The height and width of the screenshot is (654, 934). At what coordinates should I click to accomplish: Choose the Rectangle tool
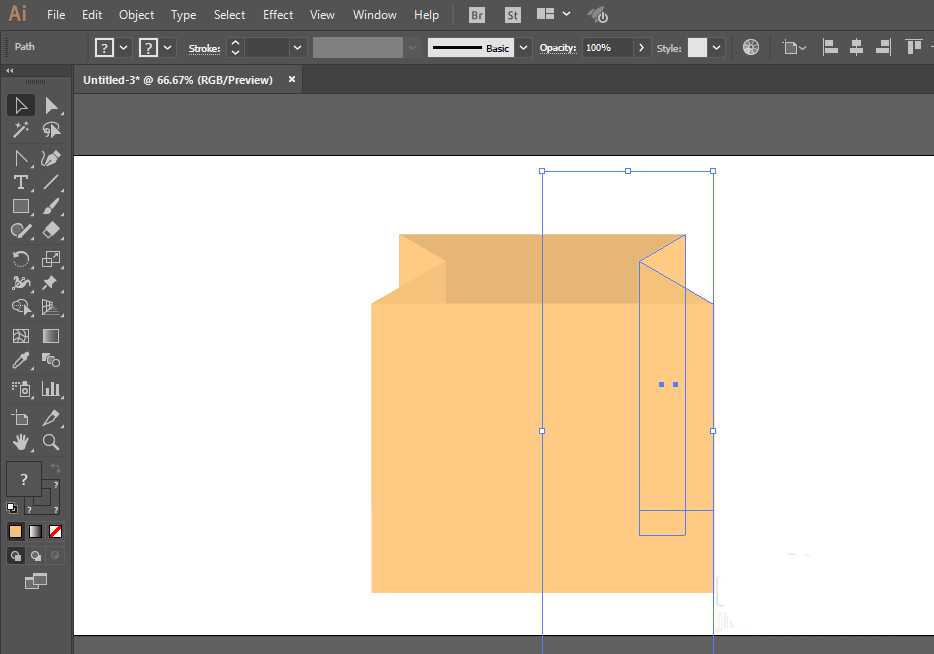[20, 206]
